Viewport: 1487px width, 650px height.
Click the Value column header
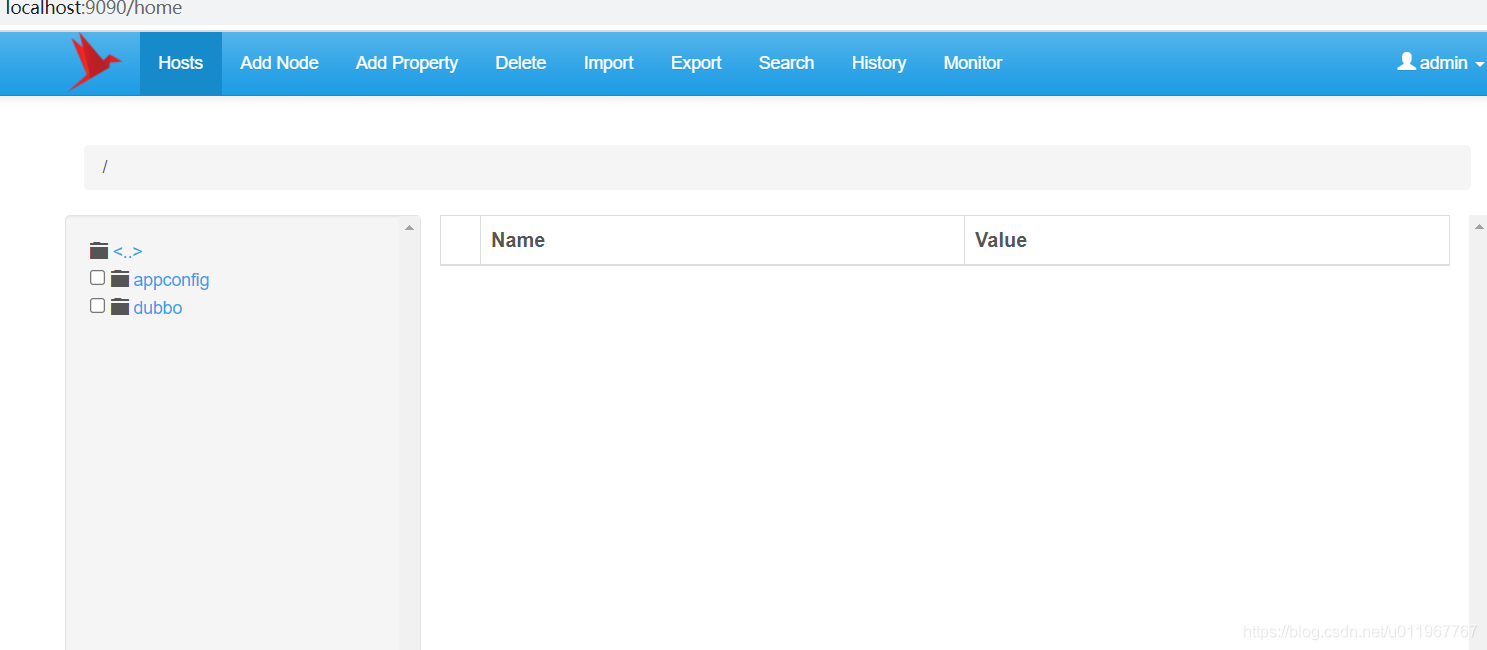pyautogui.click(x=1206, y=240)
